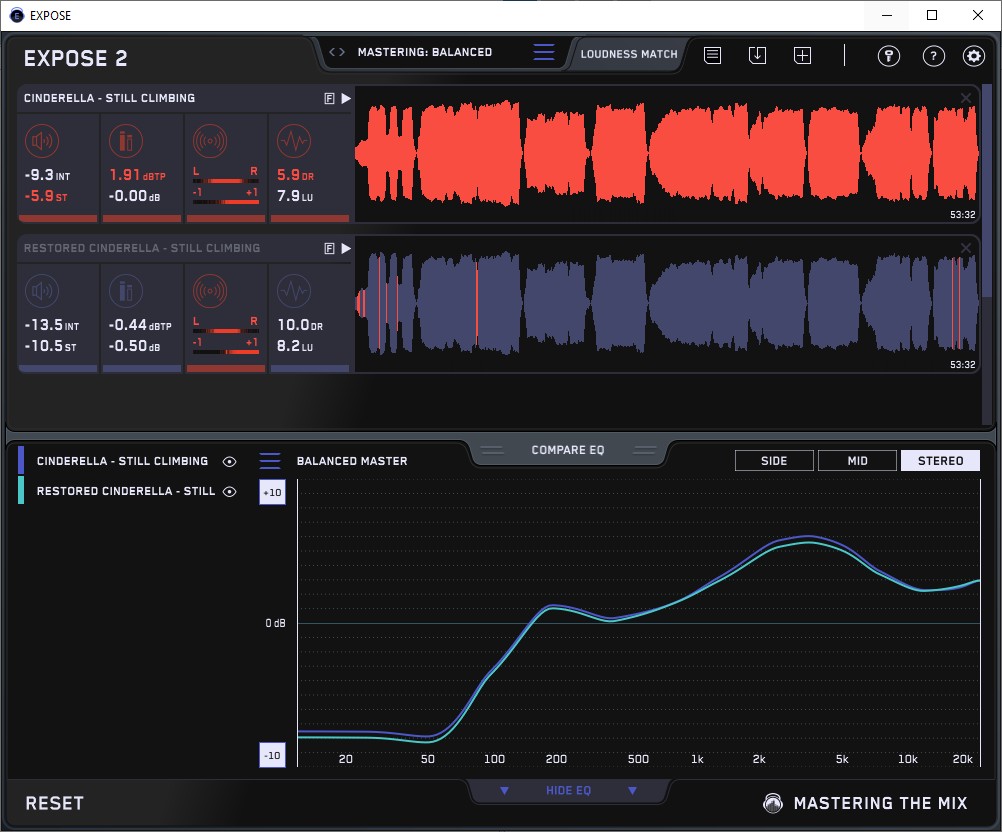Click the left grip lines beside Compare EQ
This screenshot has width=1002, height=832.
(x=492, y=450)
